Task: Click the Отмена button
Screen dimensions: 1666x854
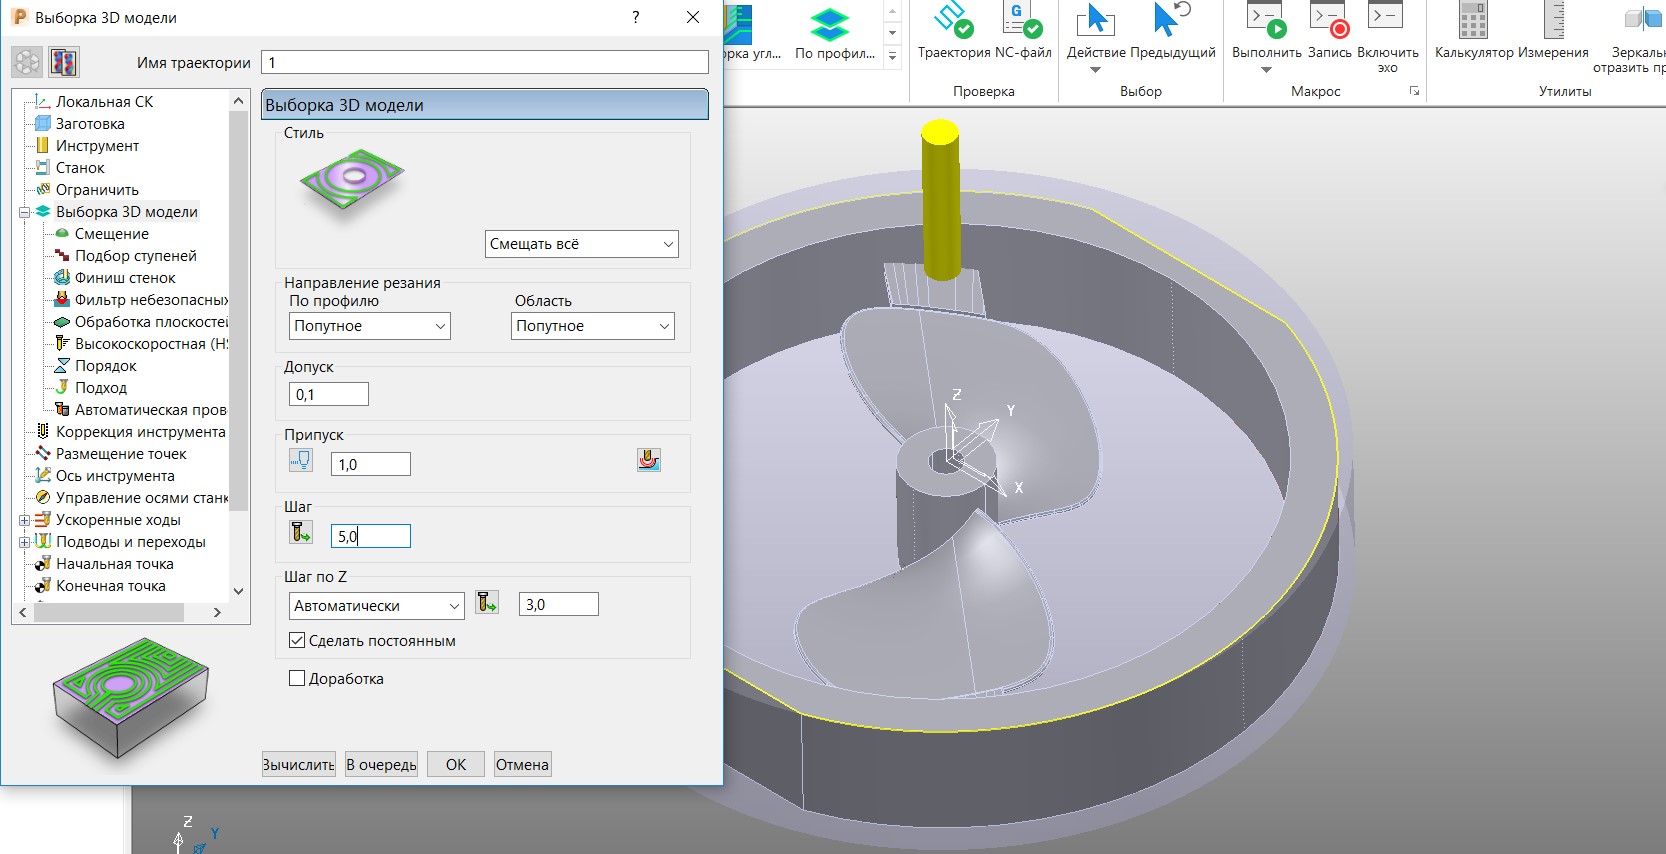Action: pyautogui.click(x=522, y=764)
